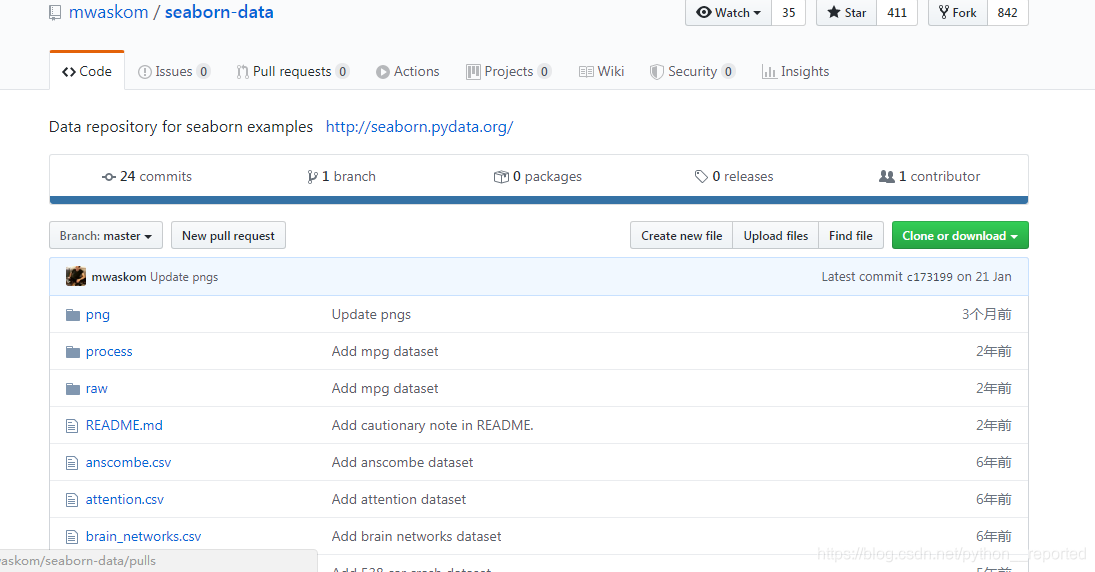The height and width of the screenshot is (572, 1095).
Task: Switch to the Pull requests tab
Action: [293, 71]
